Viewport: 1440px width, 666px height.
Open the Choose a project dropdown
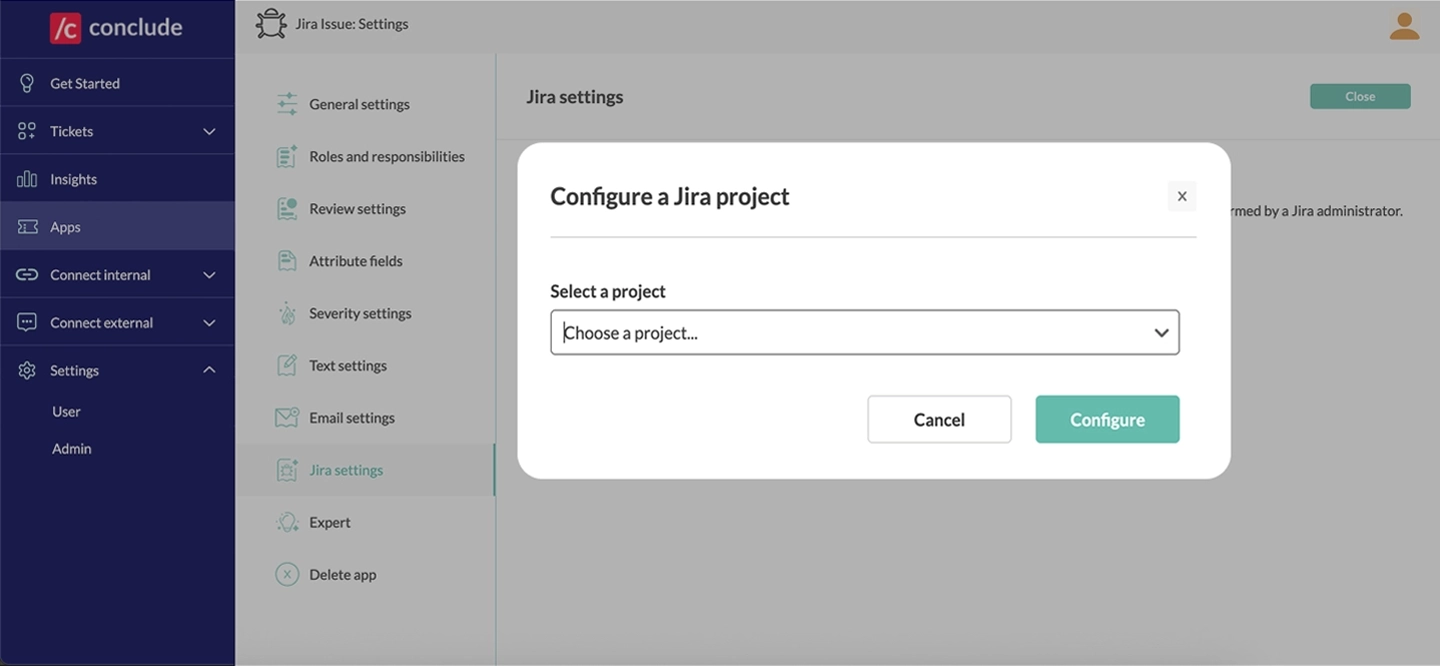pyautogui.click(x=865, y=332)
